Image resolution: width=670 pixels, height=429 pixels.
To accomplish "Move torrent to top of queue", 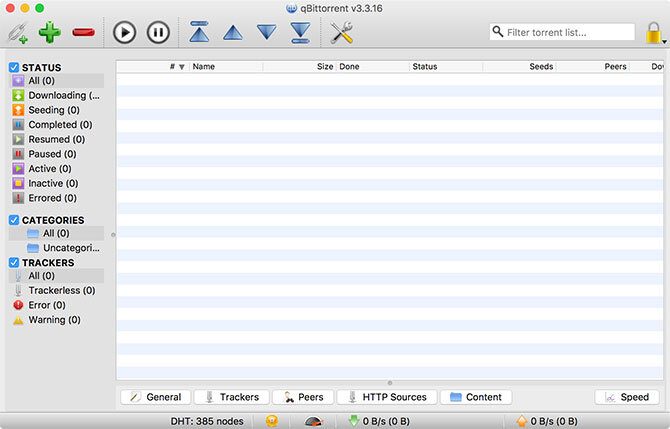I will click(199, 32).
